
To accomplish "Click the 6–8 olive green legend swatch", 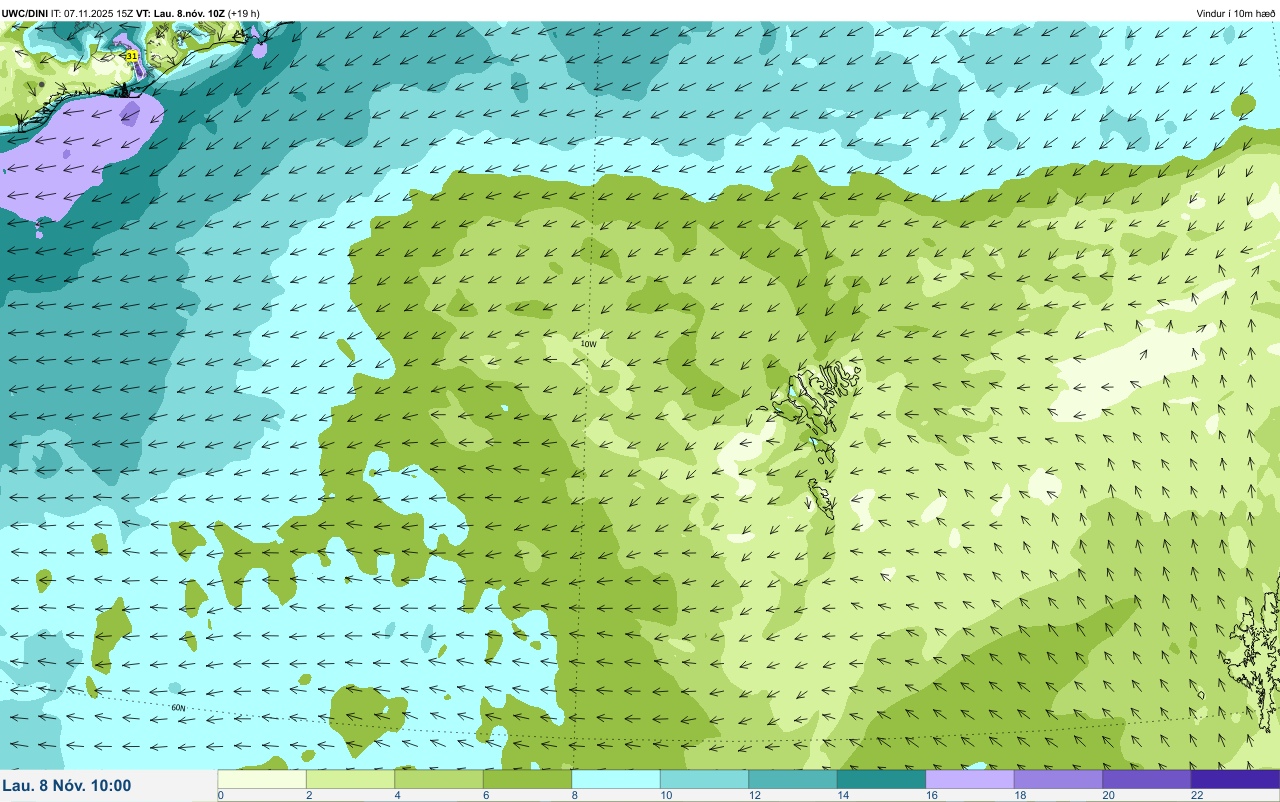I will (527, 779).
